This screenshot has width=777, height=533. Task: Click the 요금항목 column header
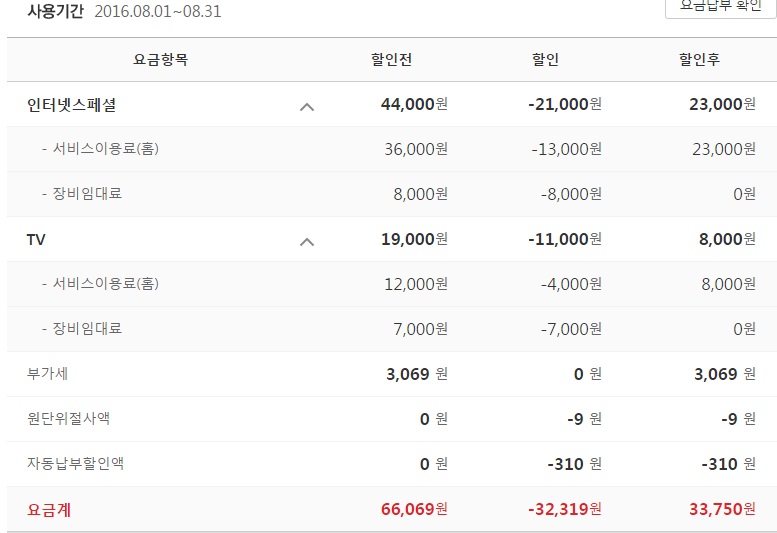click(x=160, y=60)
